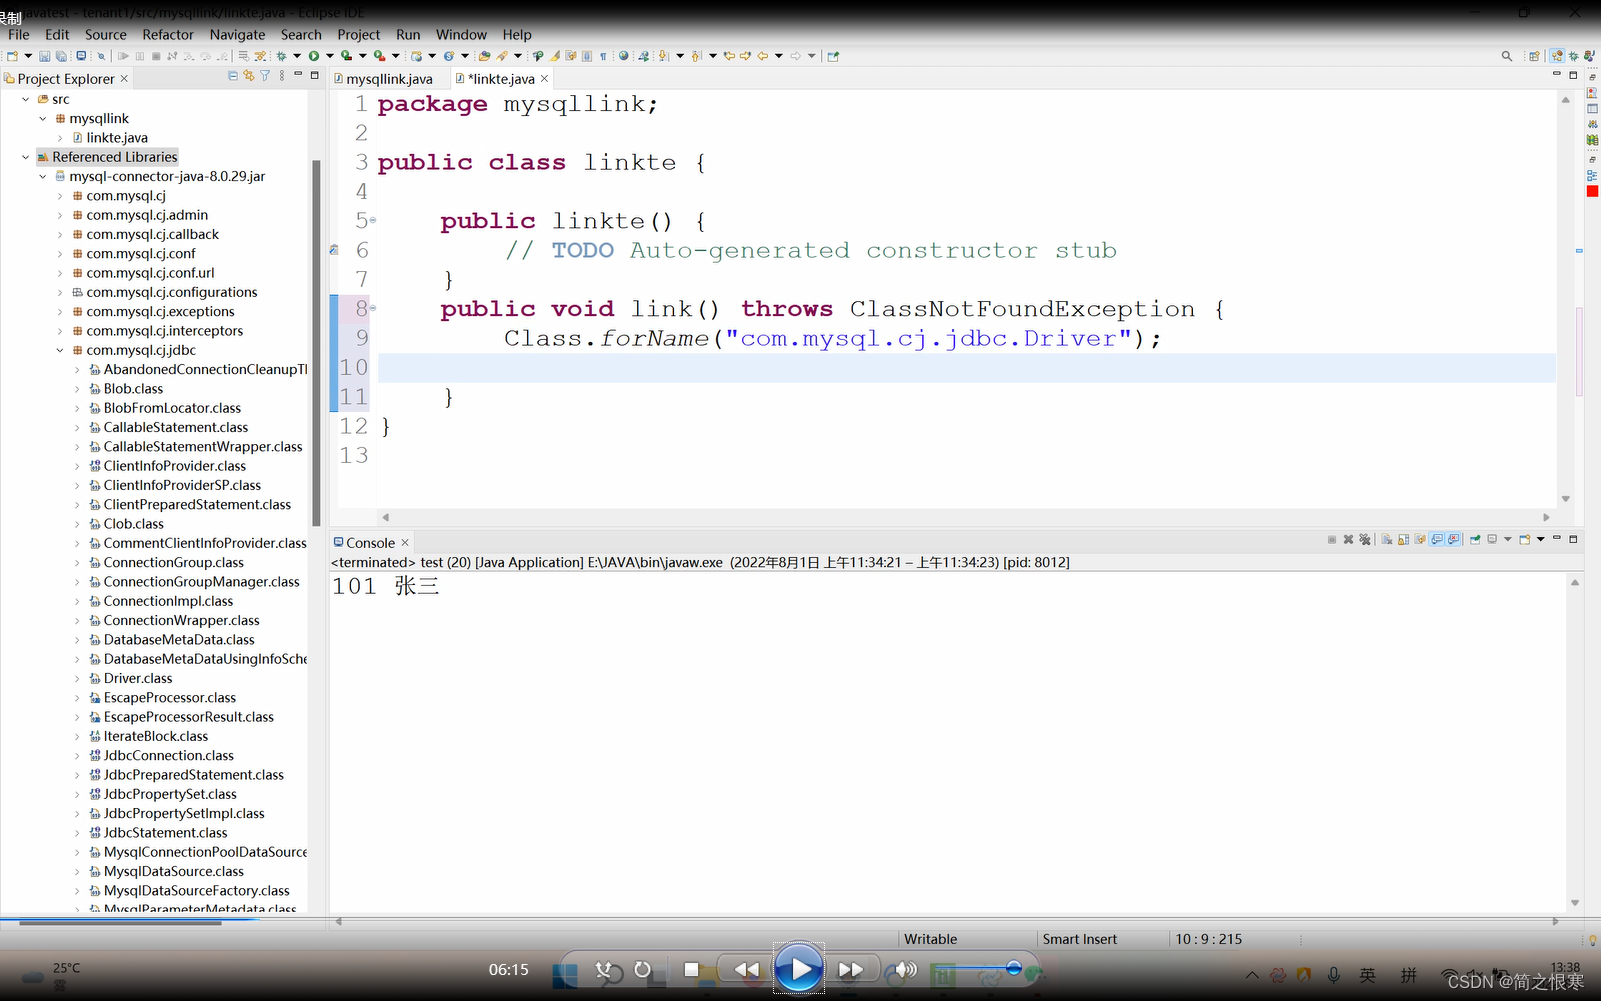This screenshot has height=1001, width=1601.
Task: Click the Writable status bar field
Action: pos(931,939)
